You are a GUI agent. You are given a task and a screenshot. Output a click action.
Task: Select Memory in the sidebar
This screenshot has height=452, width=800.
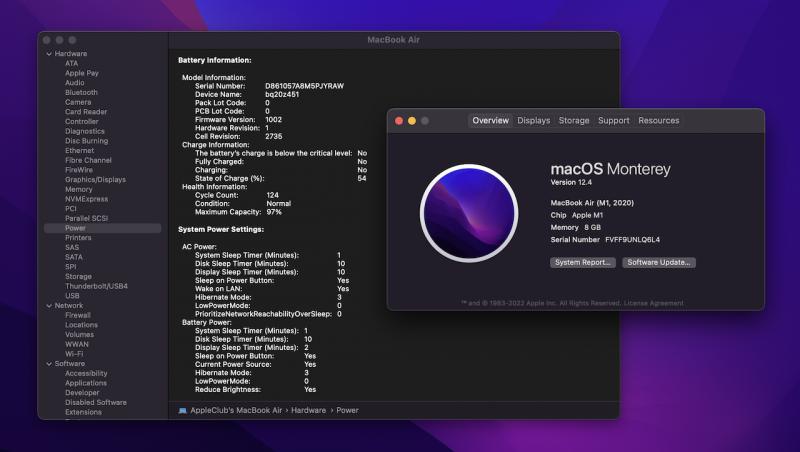click(79, 189)
